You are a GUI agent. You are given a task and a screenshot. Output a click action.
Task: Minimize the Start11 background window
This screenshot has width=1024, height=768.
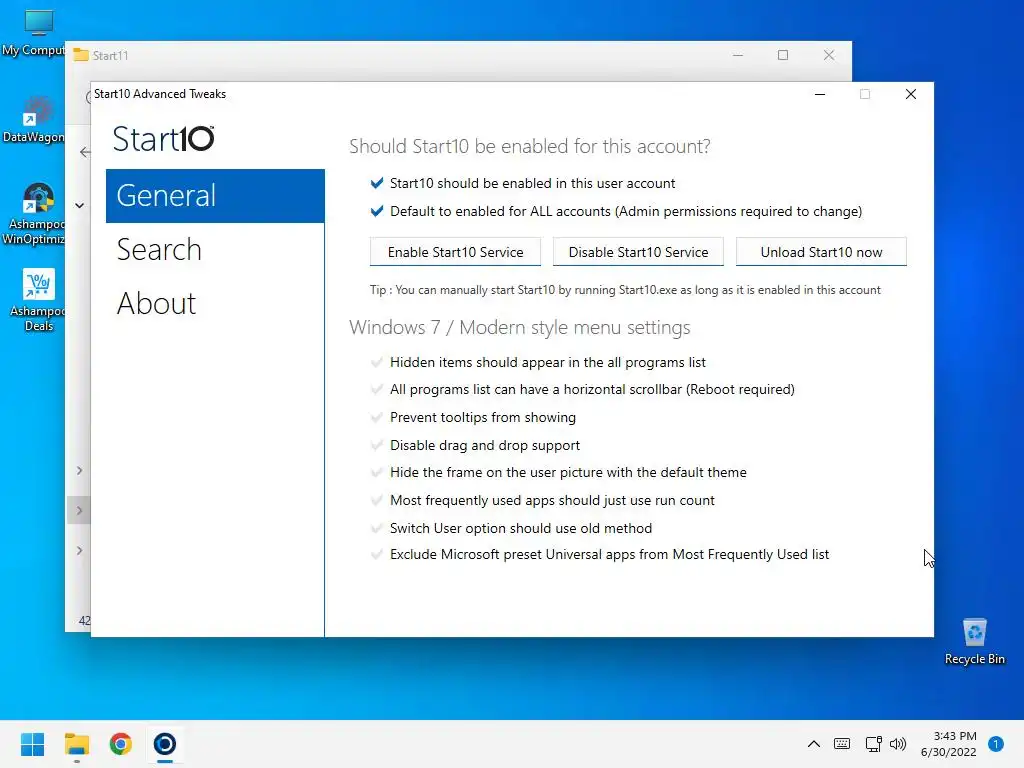point(738,56)
